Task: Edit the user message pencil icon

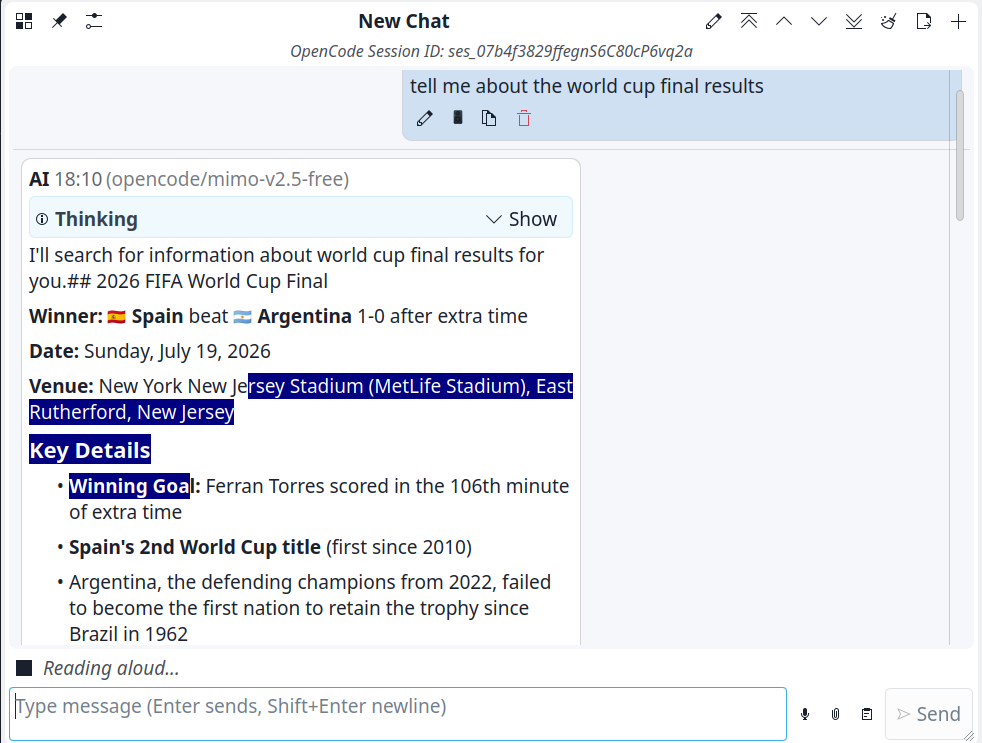Action: pos(425,118)
